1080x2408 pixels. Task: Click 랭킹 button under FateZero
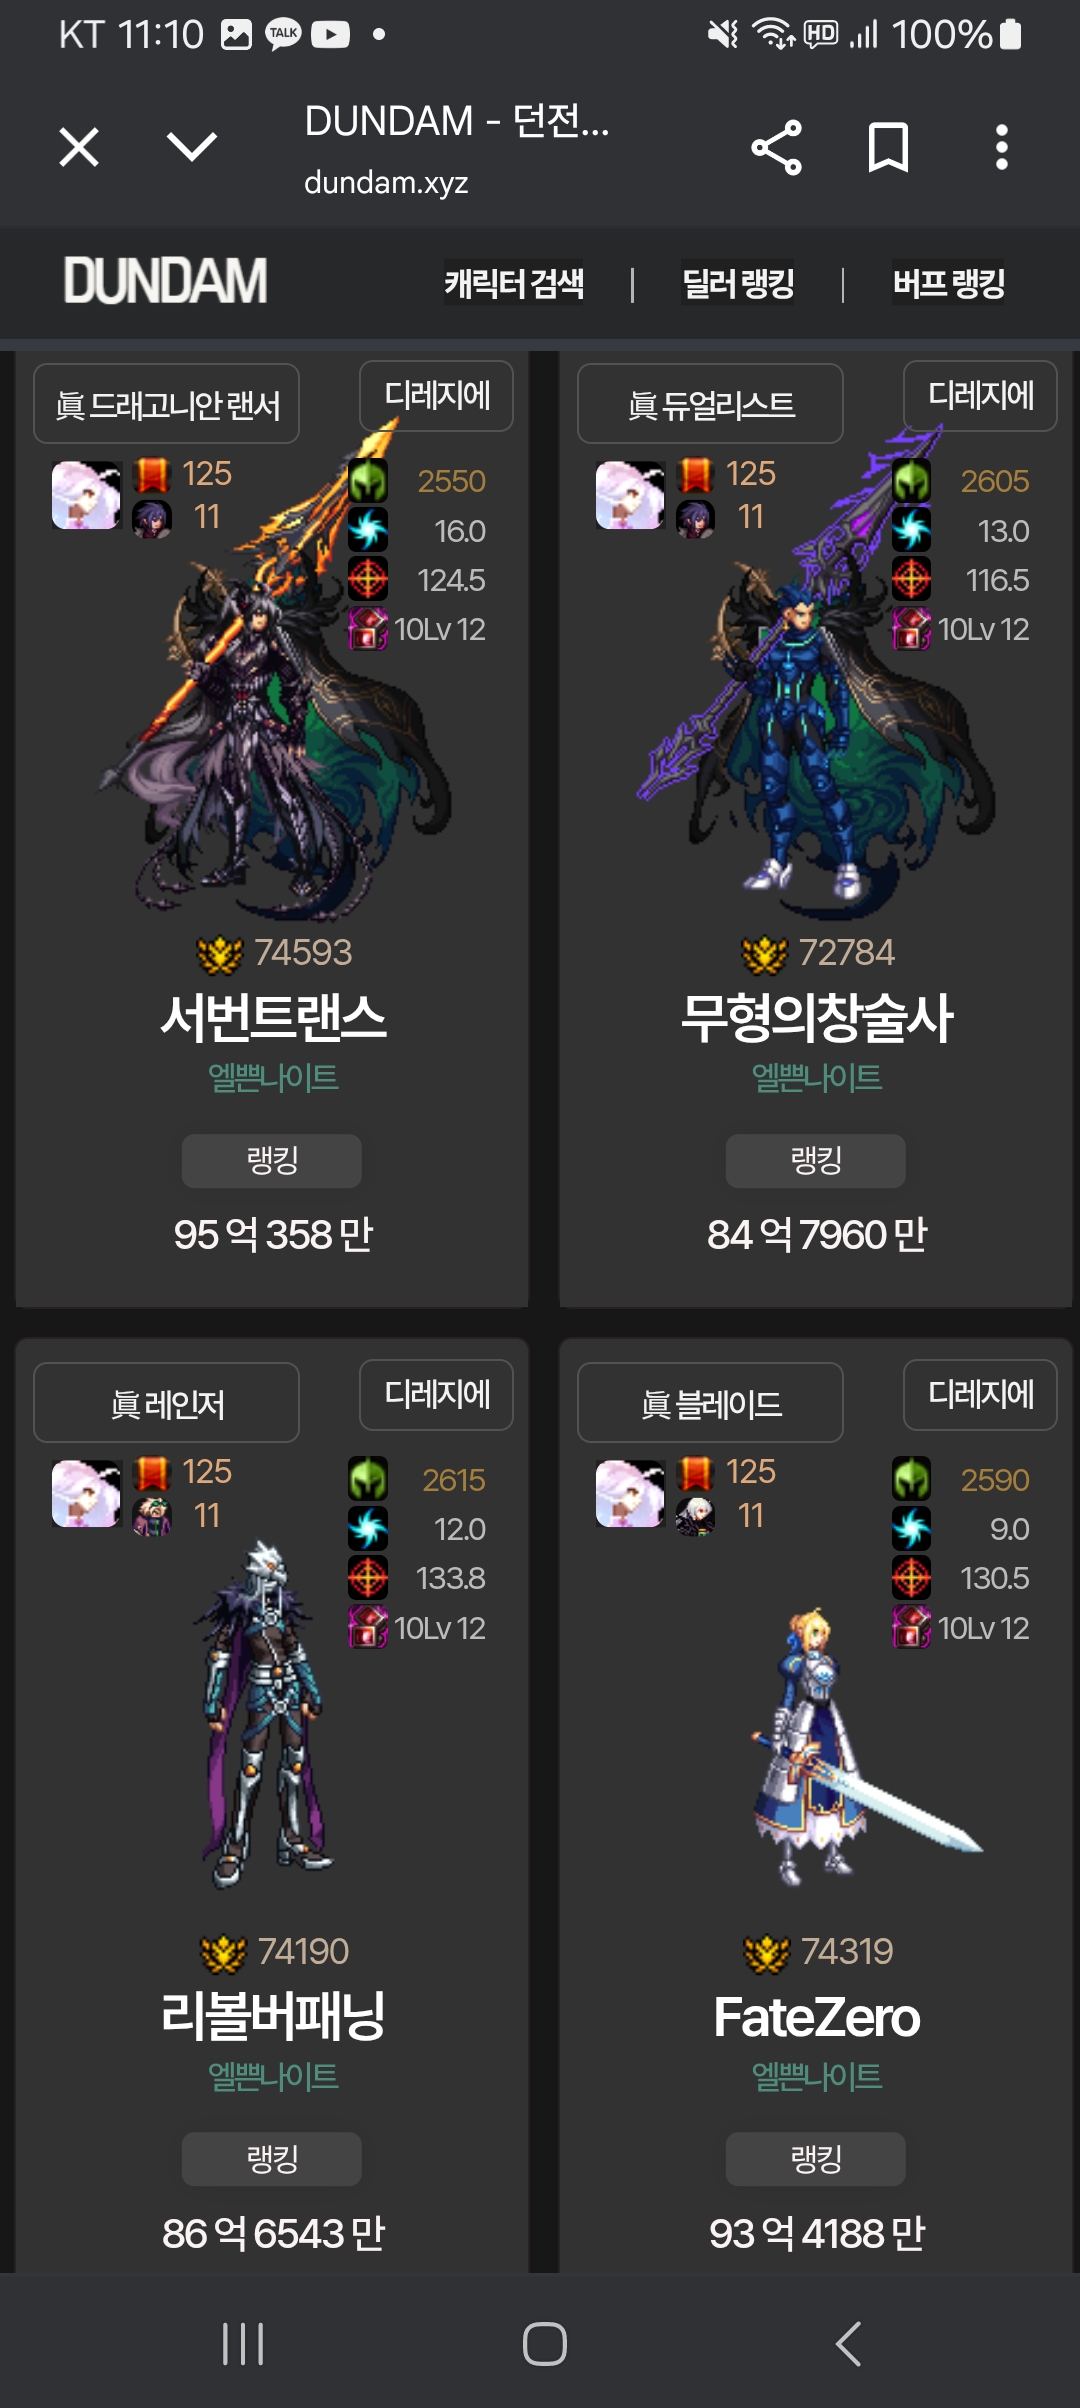click(x=816, y=2159)
